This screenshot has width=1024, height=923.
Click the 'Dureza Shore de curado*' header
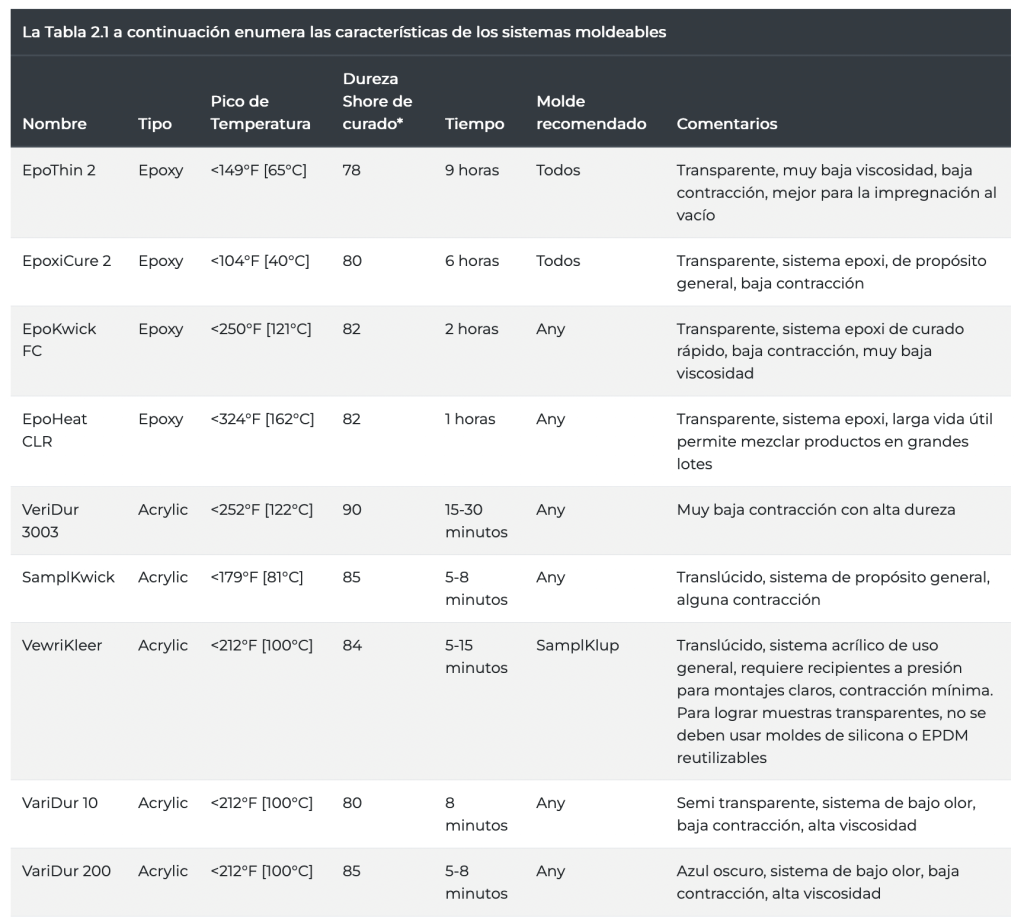click(377, 101)
